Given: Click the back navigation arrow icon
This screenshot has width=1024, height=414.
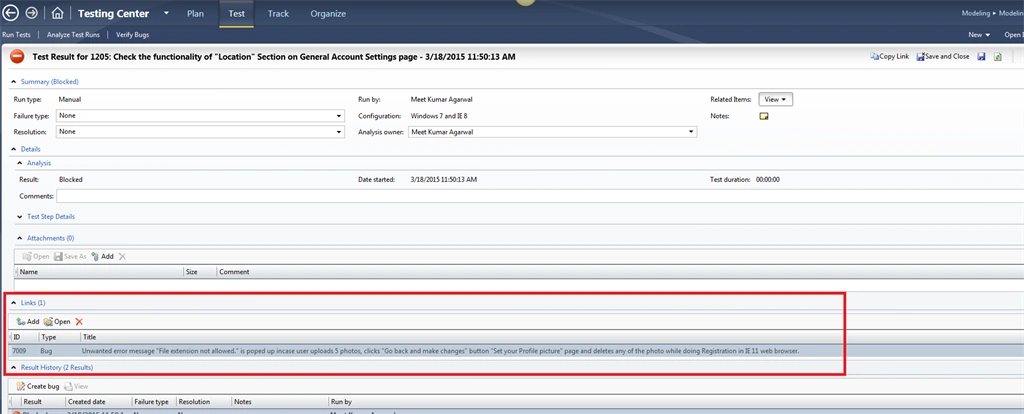Looking at the screenshot, I should (x=10, y=12).
